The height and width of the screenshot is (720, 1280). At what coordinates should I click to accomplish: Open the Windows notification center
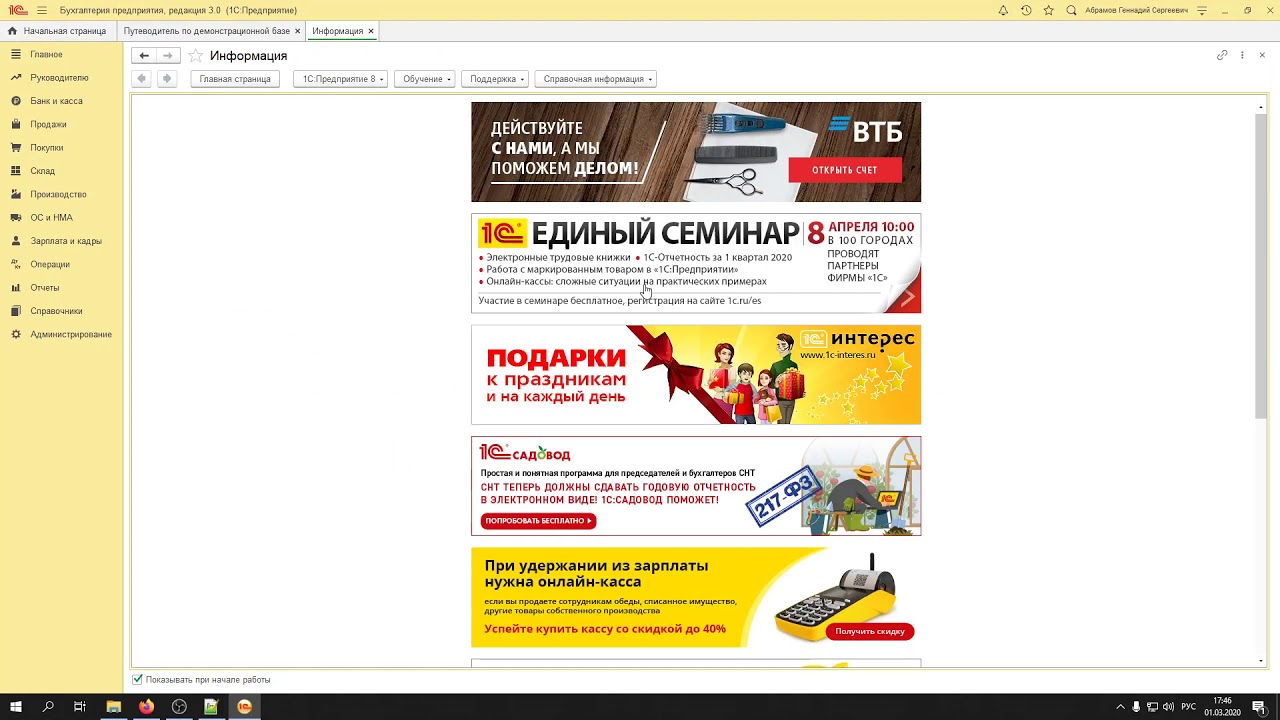point(1260,707)
